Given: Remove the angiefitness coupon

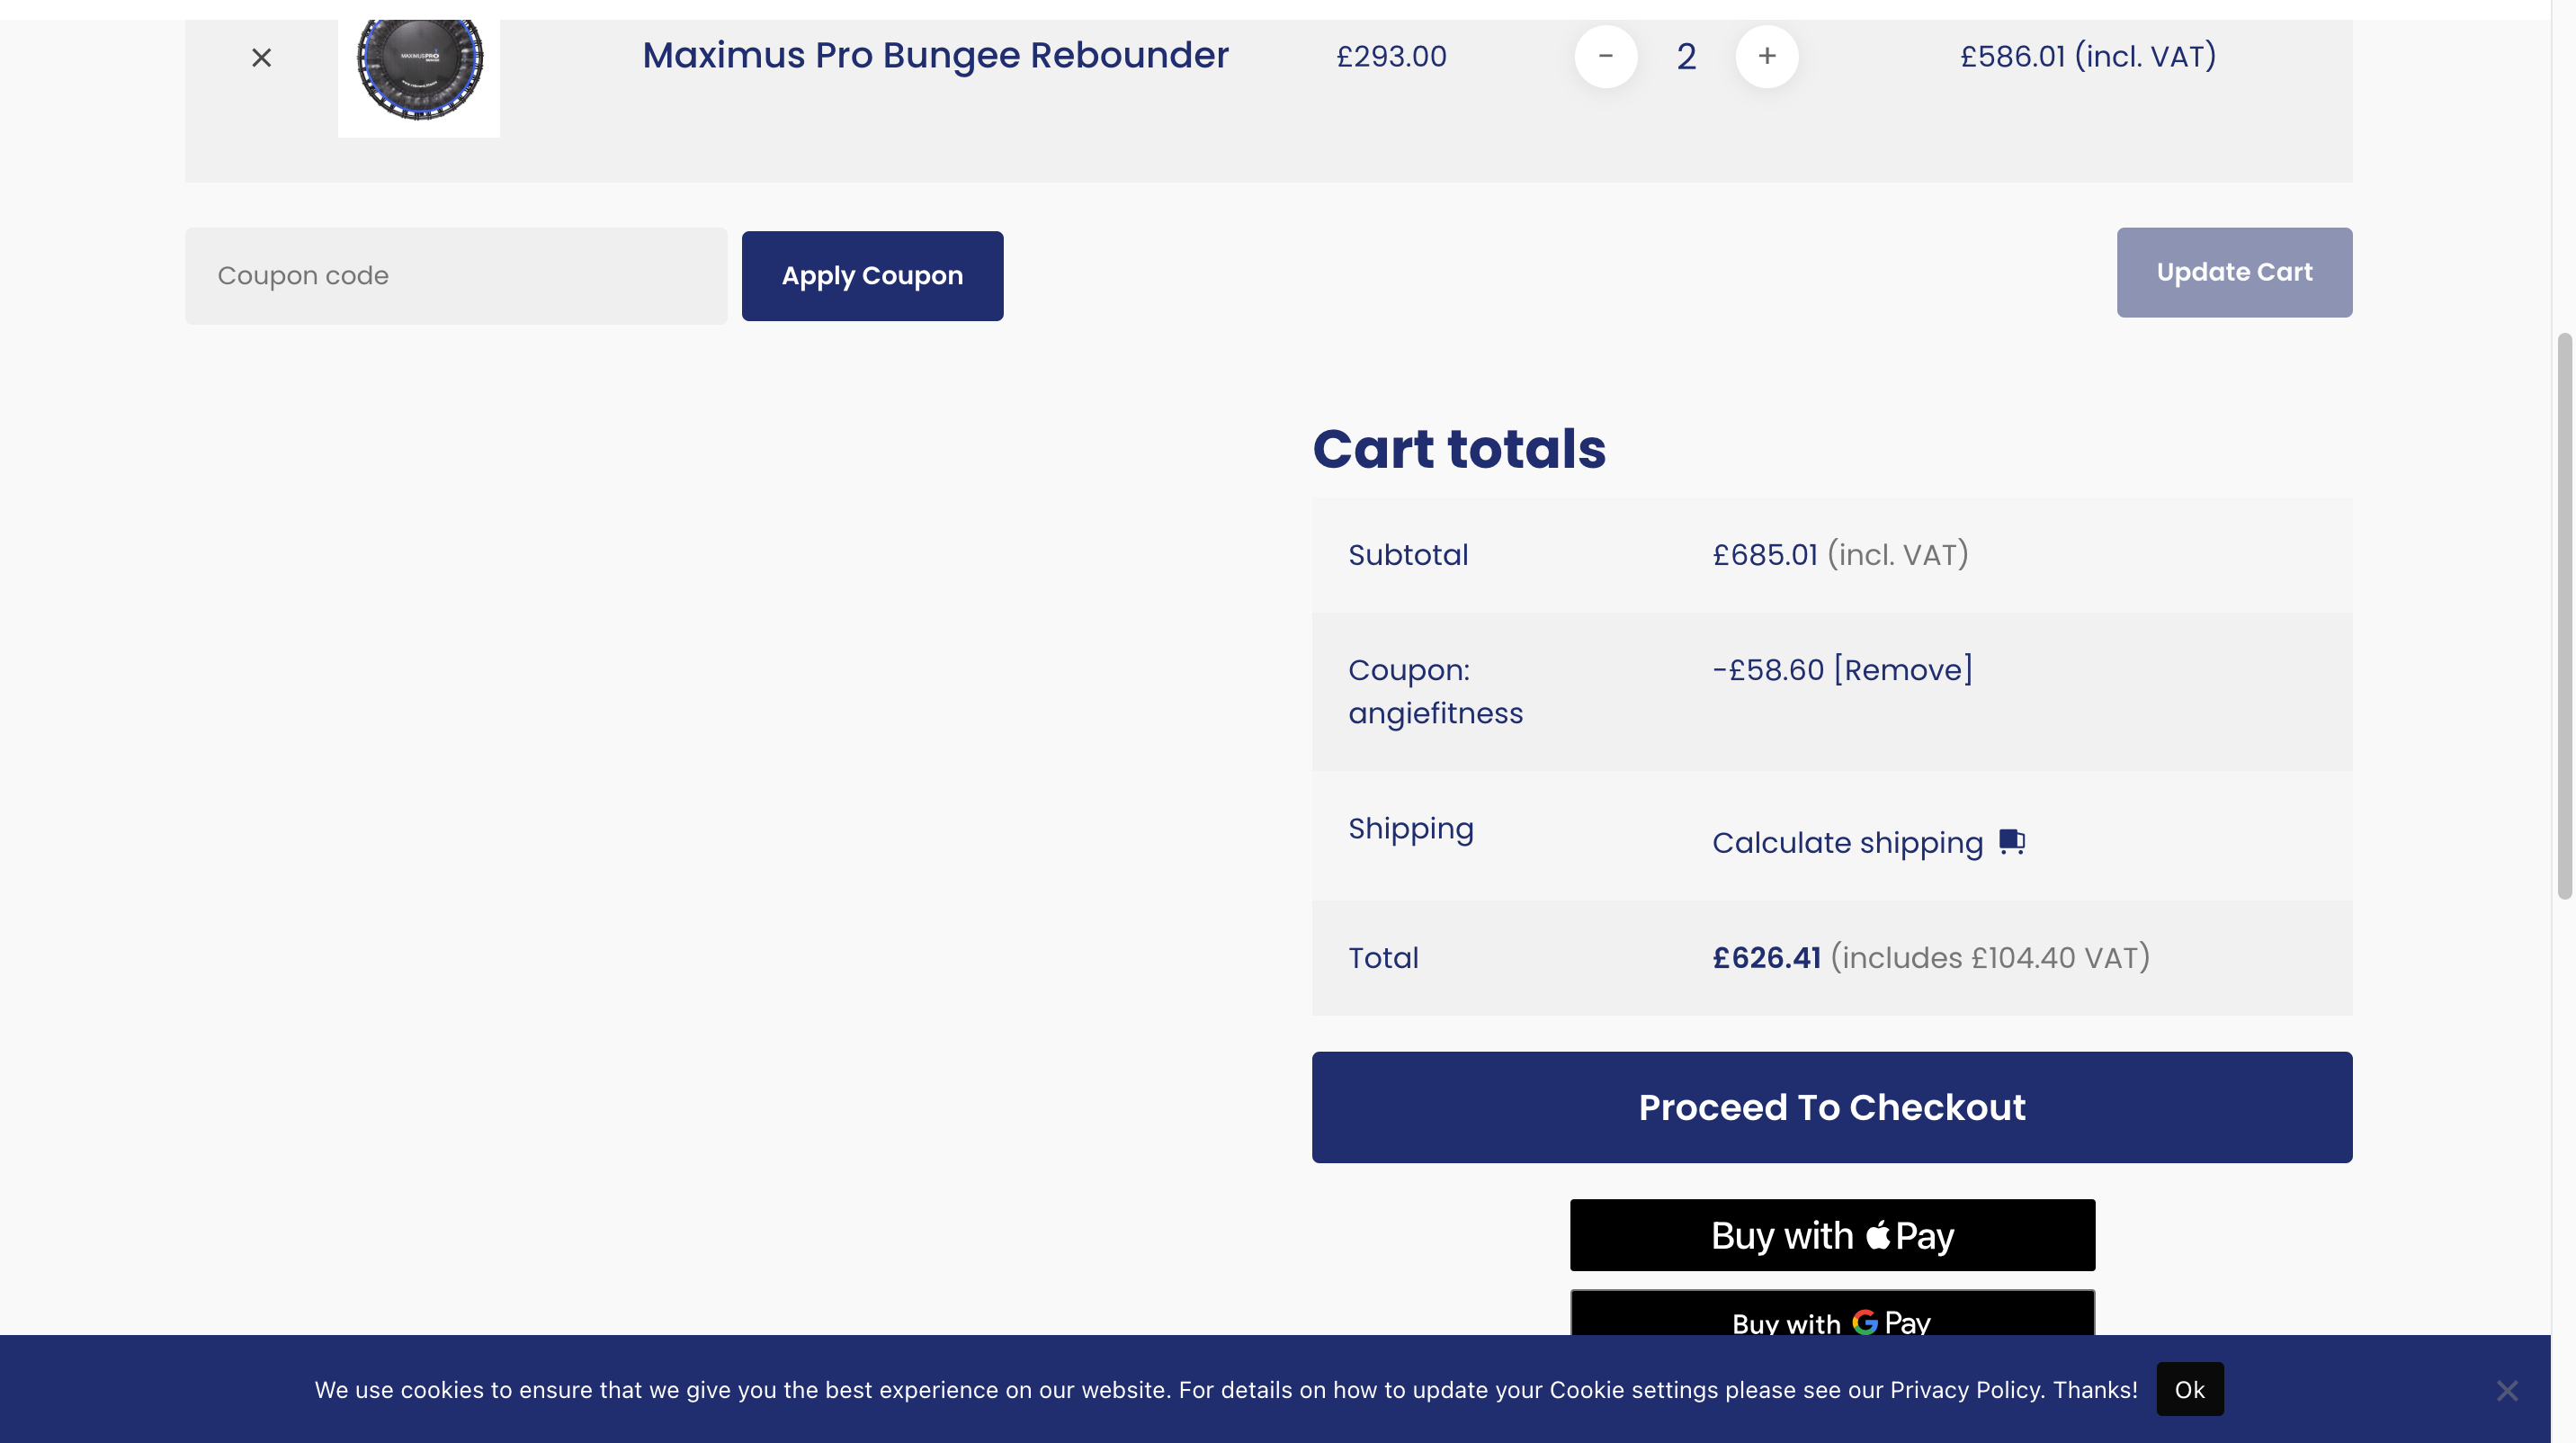Looking at the screenshot, I should click(1903, 669).
